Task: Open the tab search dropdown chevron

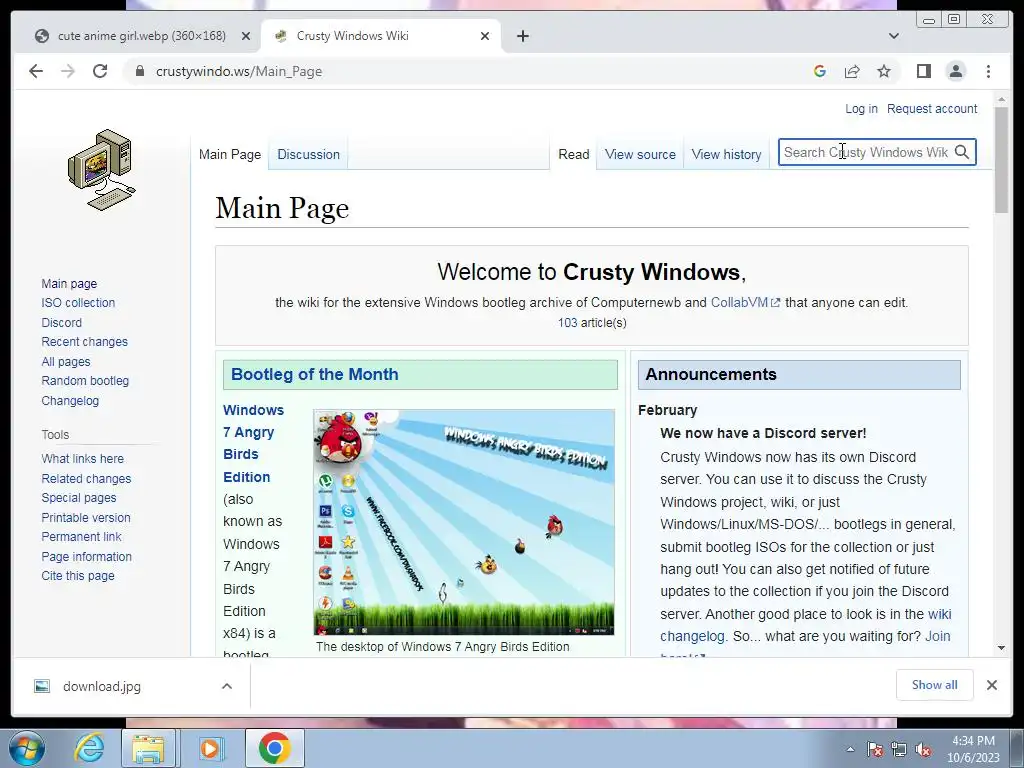Action: pos(893,36)
